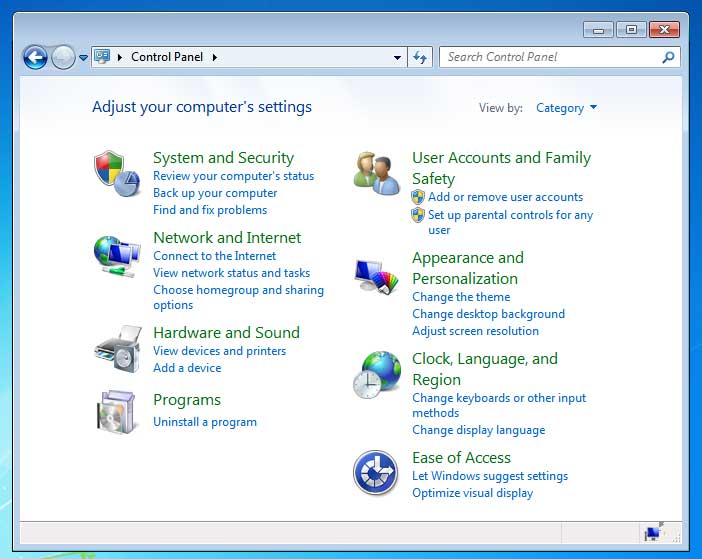702x559 pixels.
Task: Close the Control Panel window
Action: click(x=664, y=30)
